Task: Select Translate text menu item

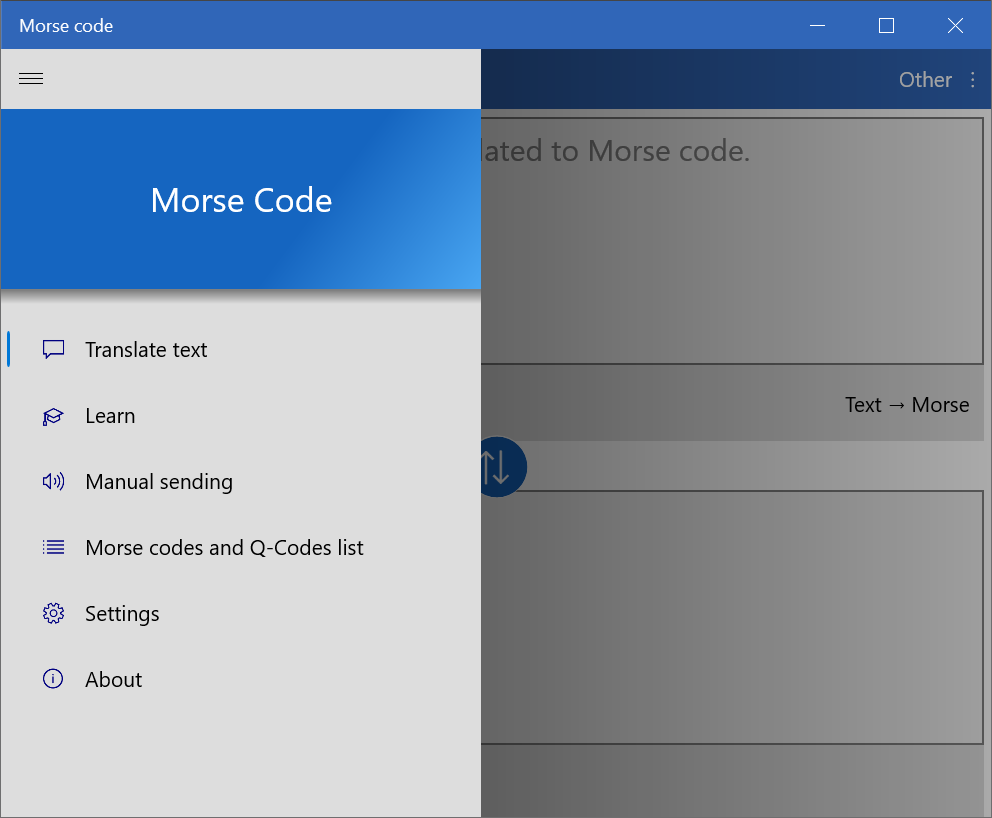Action: [240, 349]
